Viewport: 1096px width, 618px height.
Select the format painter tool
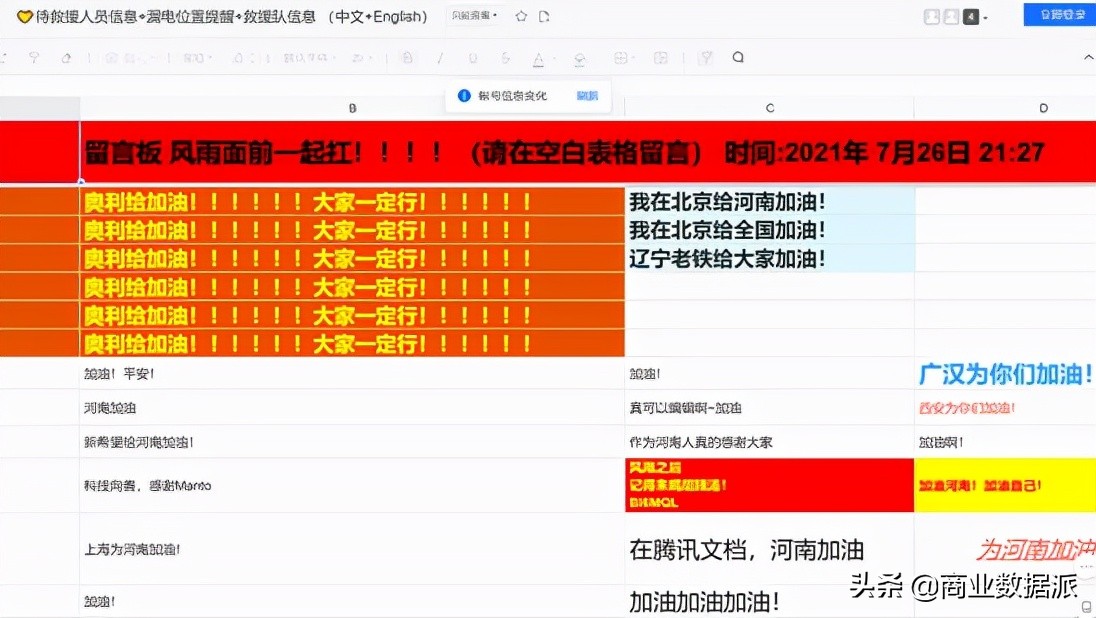coord(66,59)
